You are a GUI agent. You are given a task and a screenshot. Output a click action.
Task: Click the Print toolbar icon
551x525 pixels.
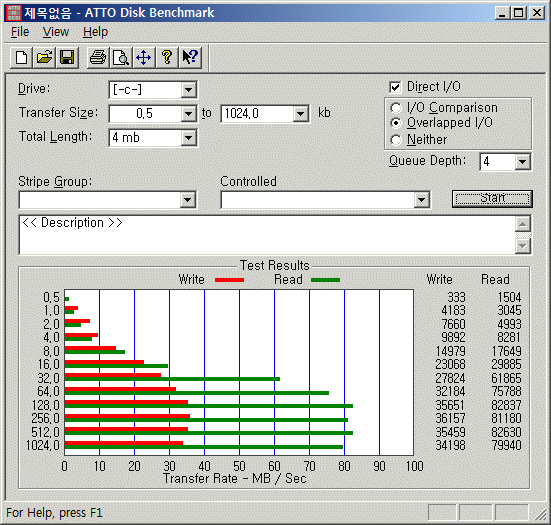tap(98, 58)
